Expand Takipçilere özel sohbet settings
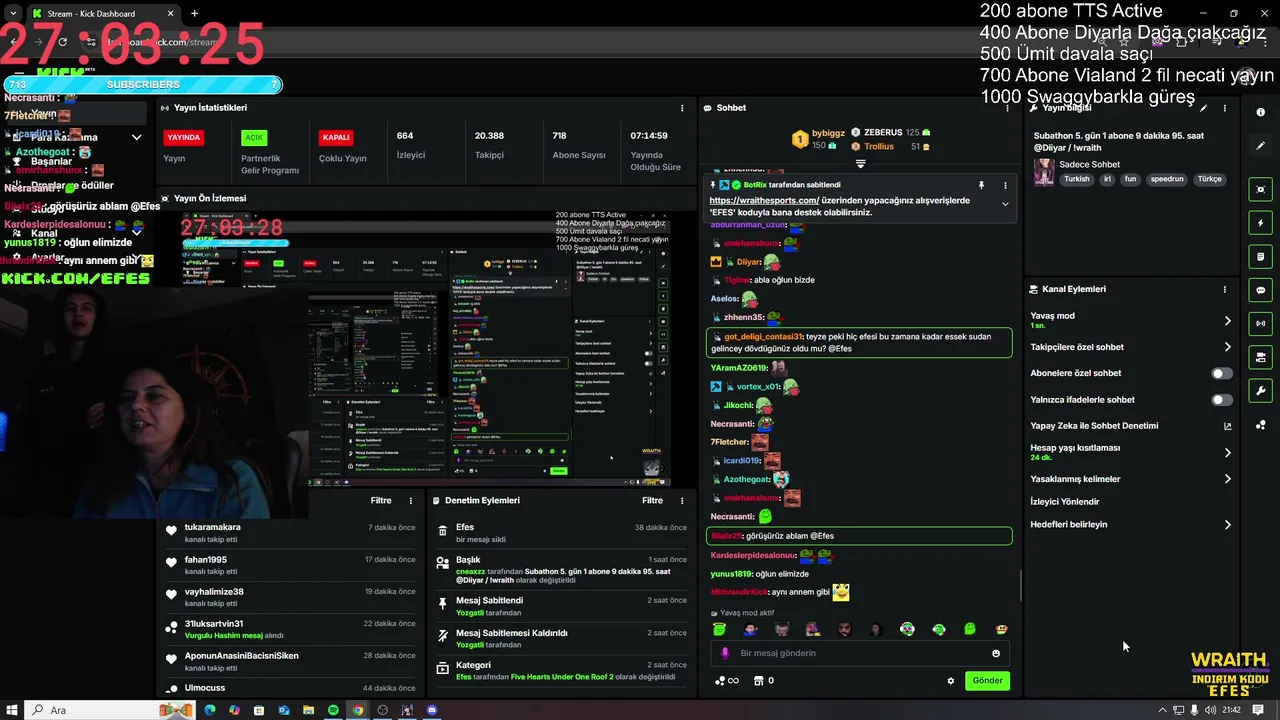1280x720 pixels. [x=1228, y=347]
